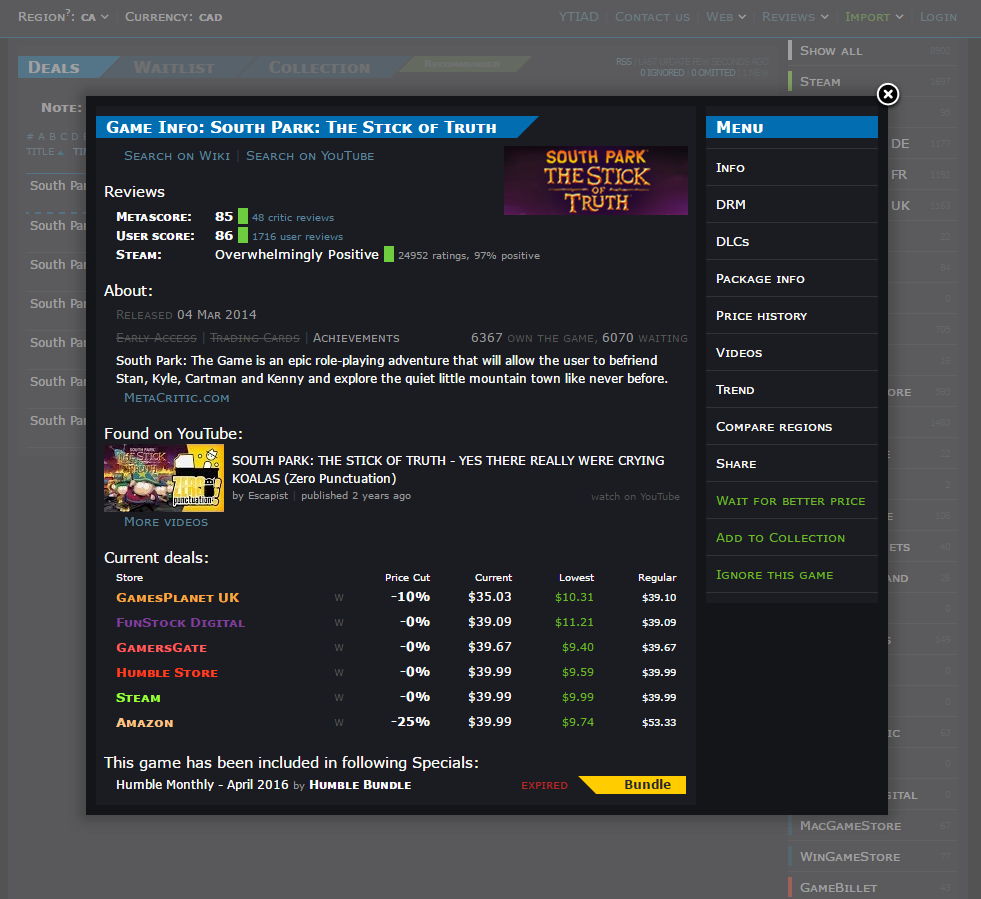981x899 pixels.
Task: Select GameBillet store filter
Action: point(872,888)
